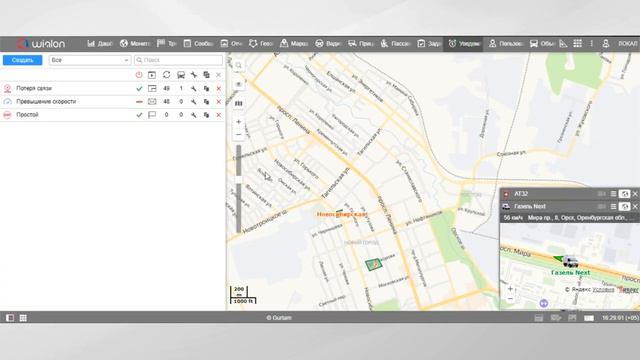
Task: Open the apps grid menu in top bar
Action: (578, 43)
